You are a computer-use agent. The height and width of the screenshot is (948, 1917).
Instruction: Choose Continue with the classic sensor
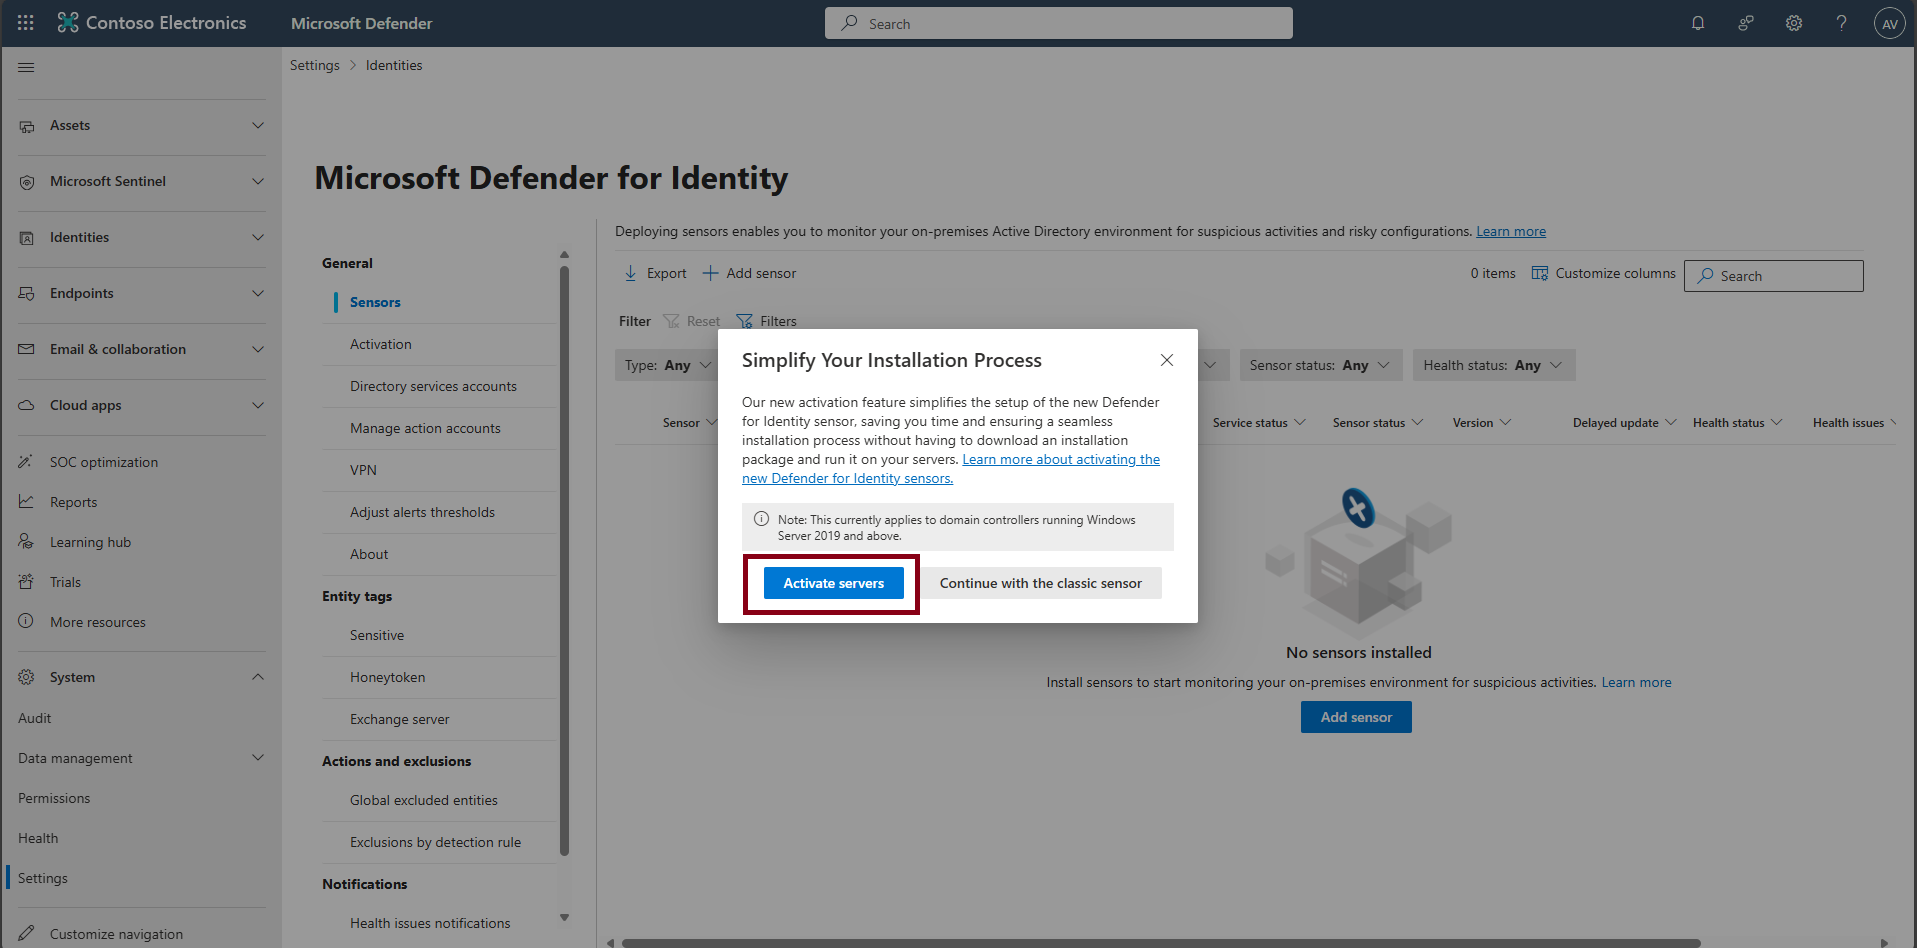1041,583
